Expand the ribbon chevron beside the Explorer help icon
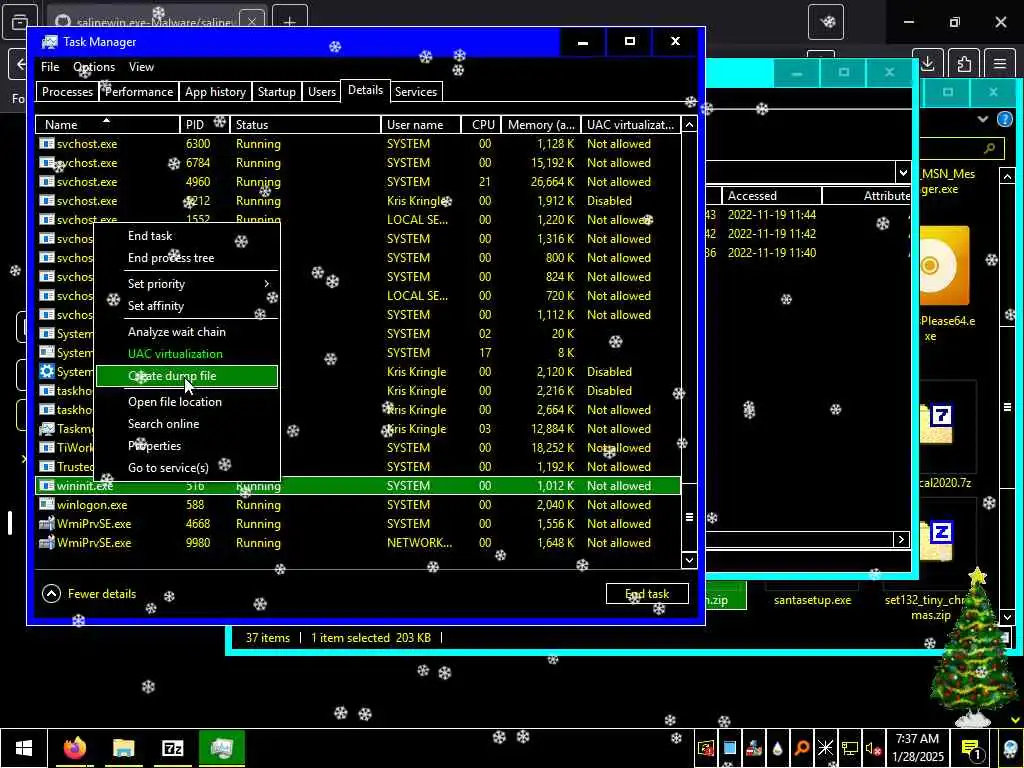1024x768 pixels. pos(982,120)
